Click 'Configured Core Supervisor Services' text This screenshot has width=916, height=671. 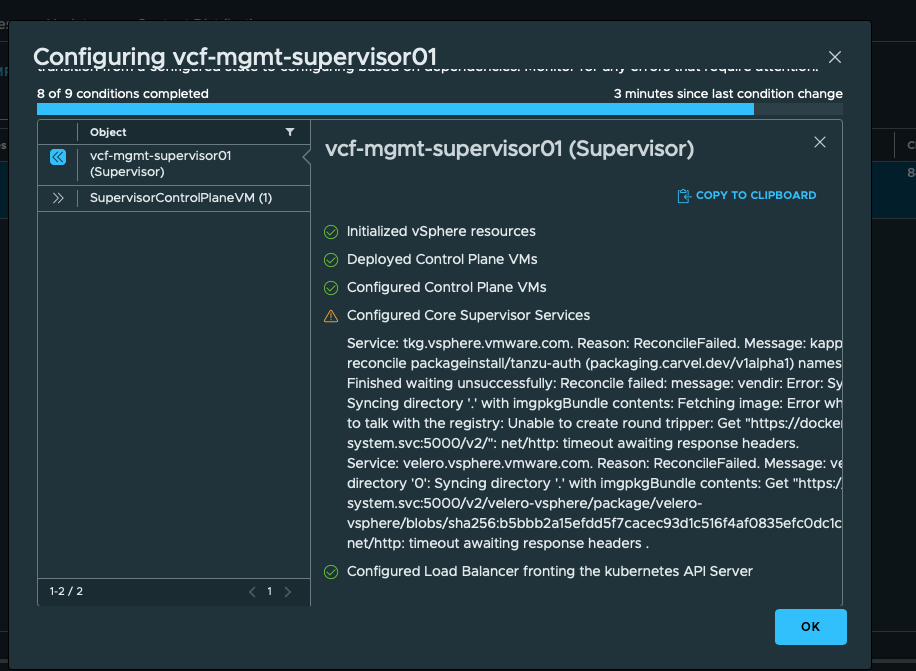469,315
